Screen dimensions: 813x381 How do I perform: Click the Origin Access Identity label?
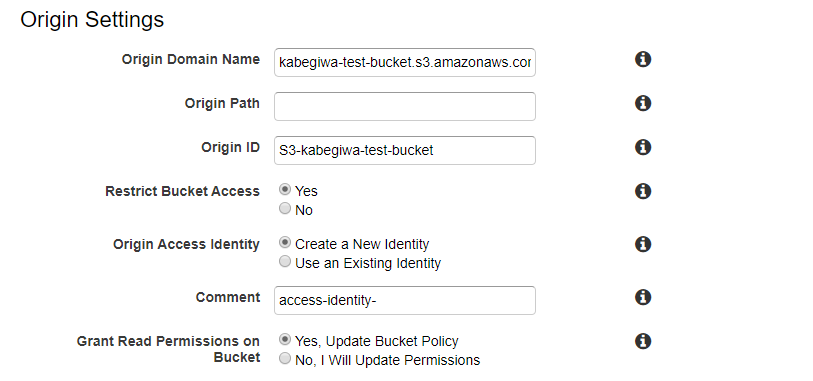[186, 244]
